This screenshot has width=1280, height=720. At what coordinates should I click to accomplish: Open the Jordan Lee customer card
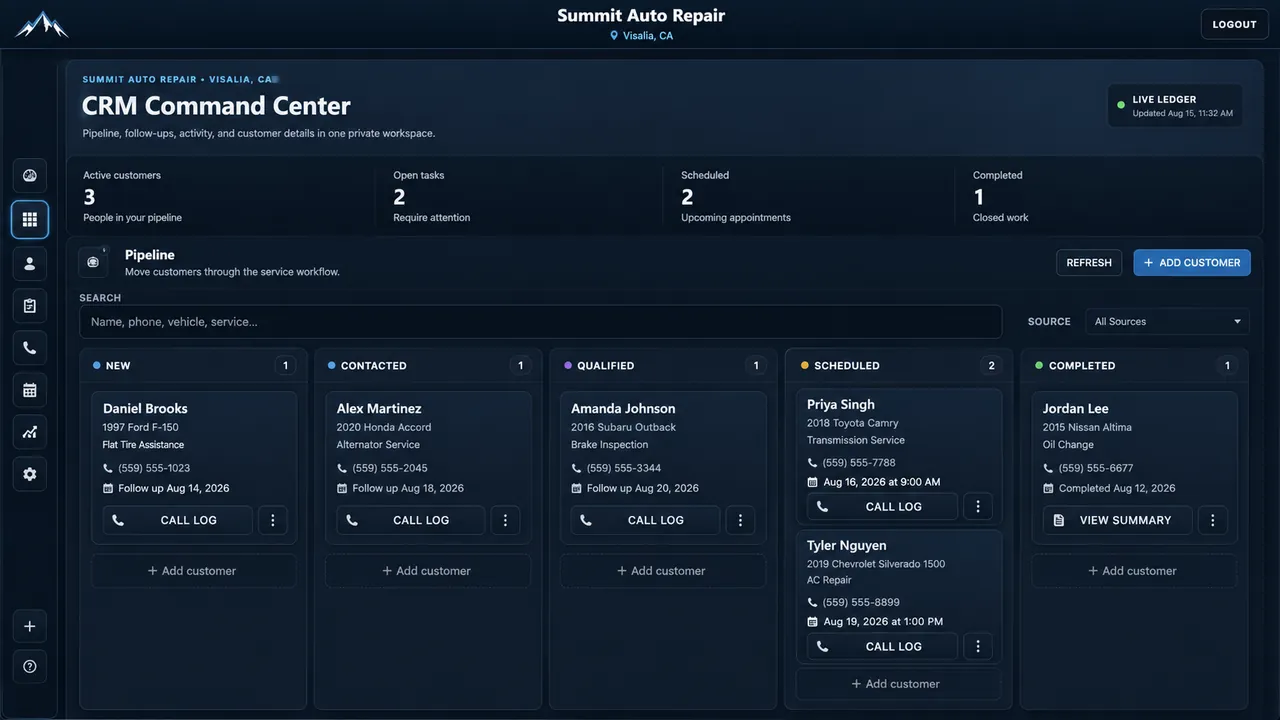pos(1134,468)
